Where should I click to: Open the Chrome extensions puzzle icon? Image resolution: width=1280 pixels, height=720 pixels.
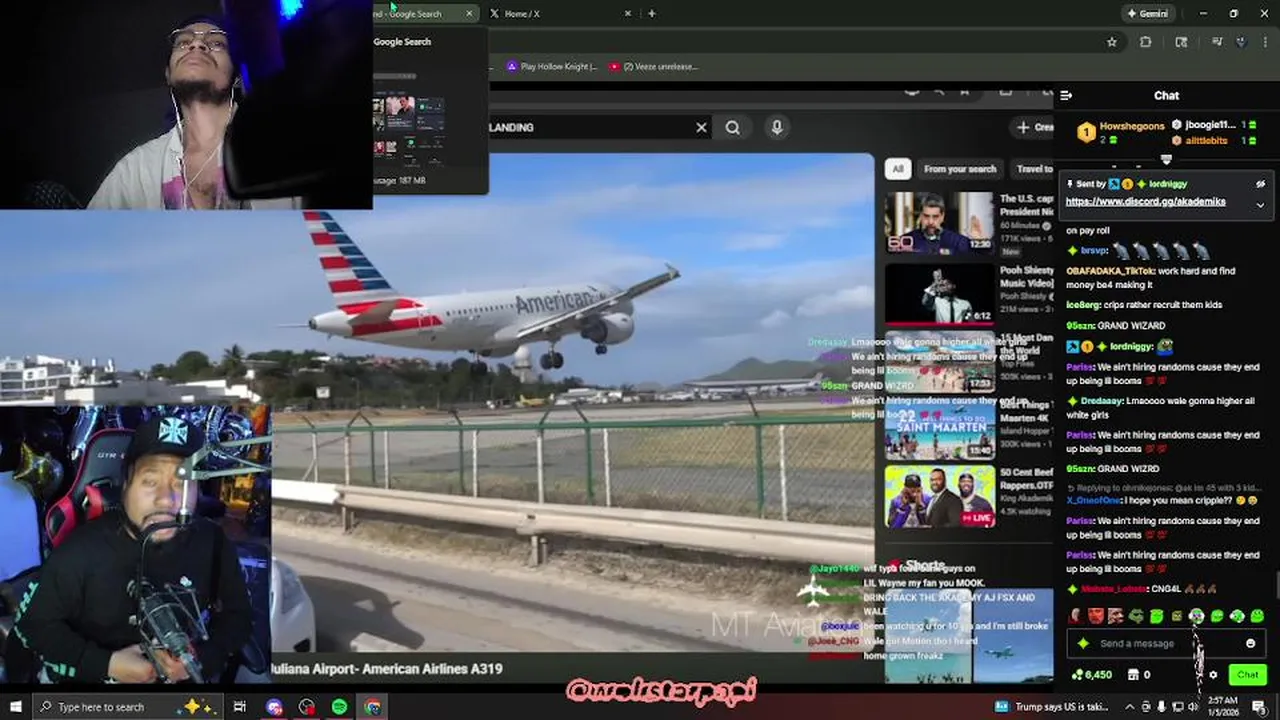pyautogui.click(x=1146, y=42)
